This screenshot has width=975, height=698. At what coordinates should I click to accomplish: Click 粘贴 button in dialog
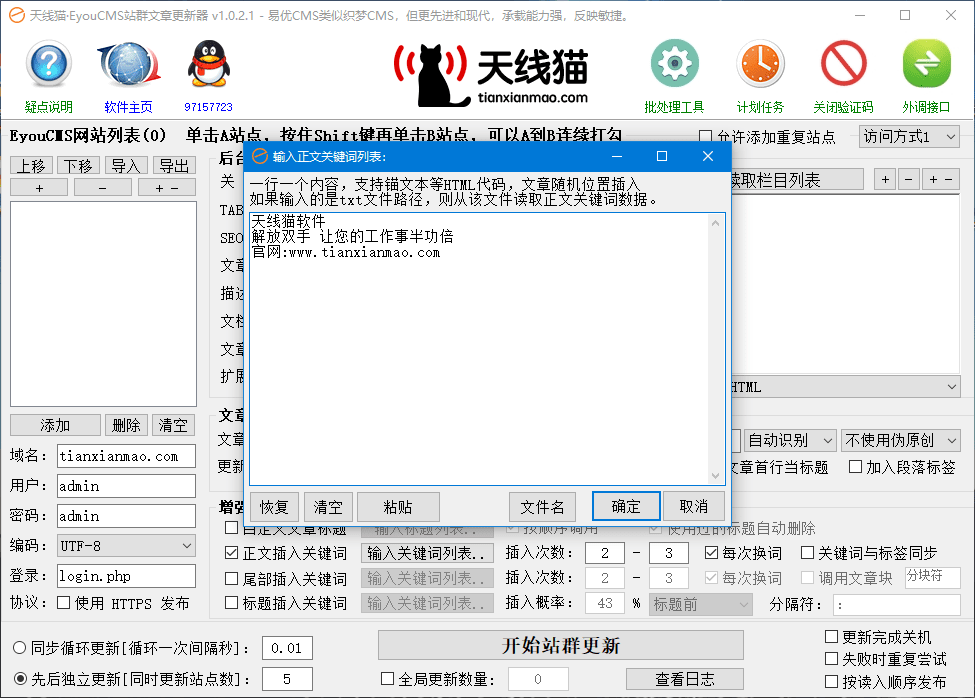[x=399, y=507]
